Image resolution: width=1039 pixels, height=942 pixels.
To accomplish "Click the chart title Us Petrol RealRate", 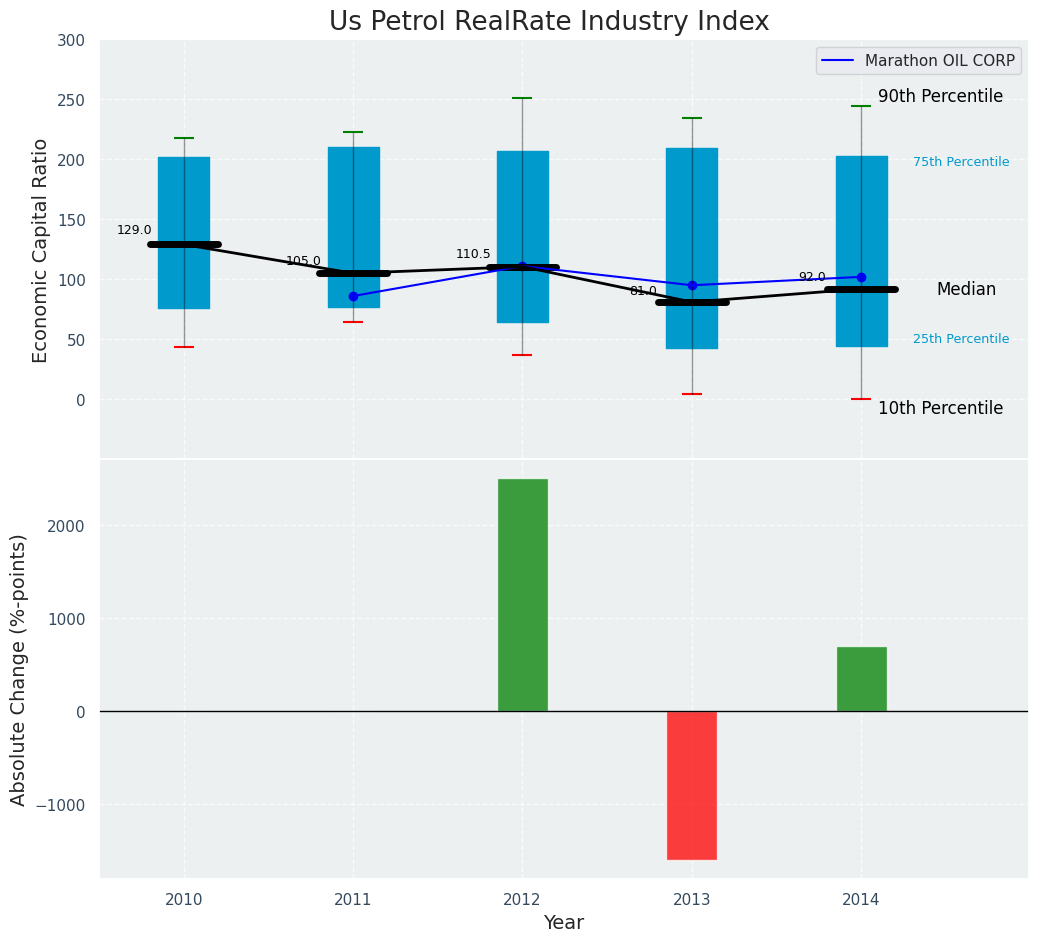I will (x=549, y=22).
